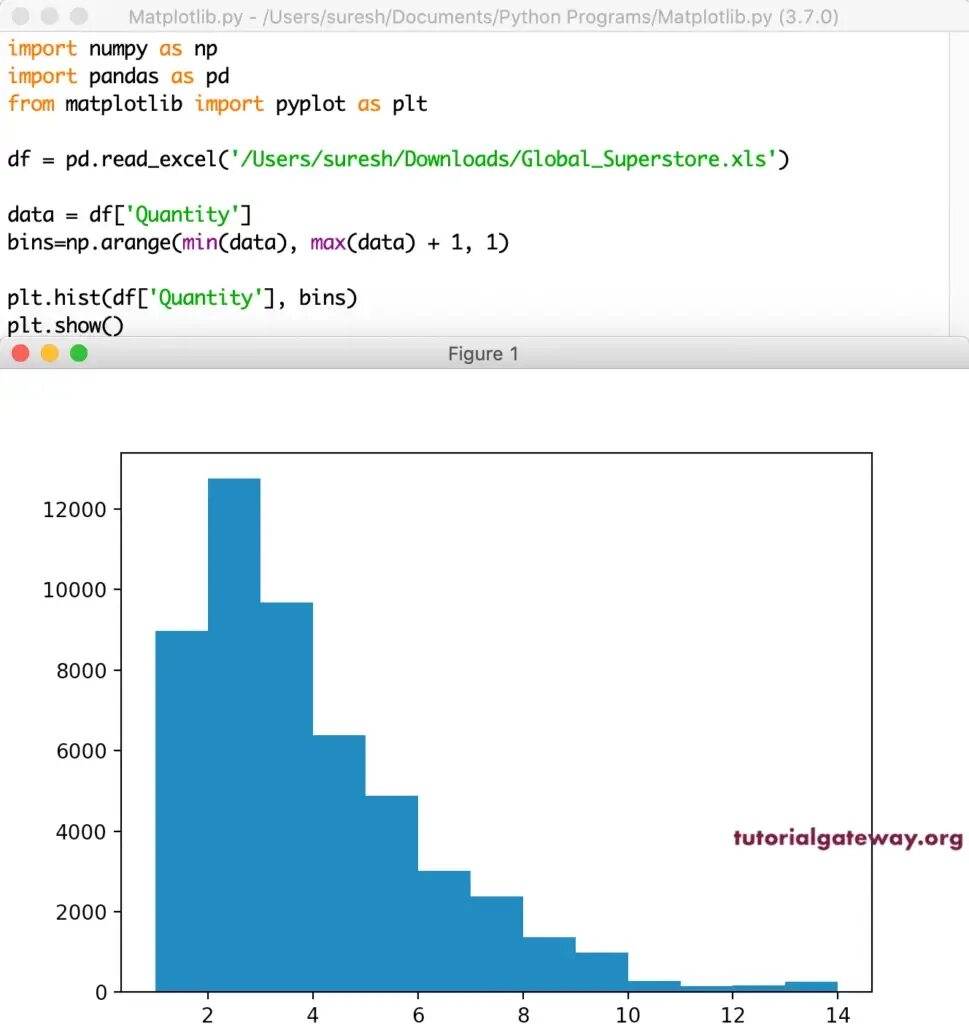Click the Matplotlib.py editor title bar

point(483,16)
